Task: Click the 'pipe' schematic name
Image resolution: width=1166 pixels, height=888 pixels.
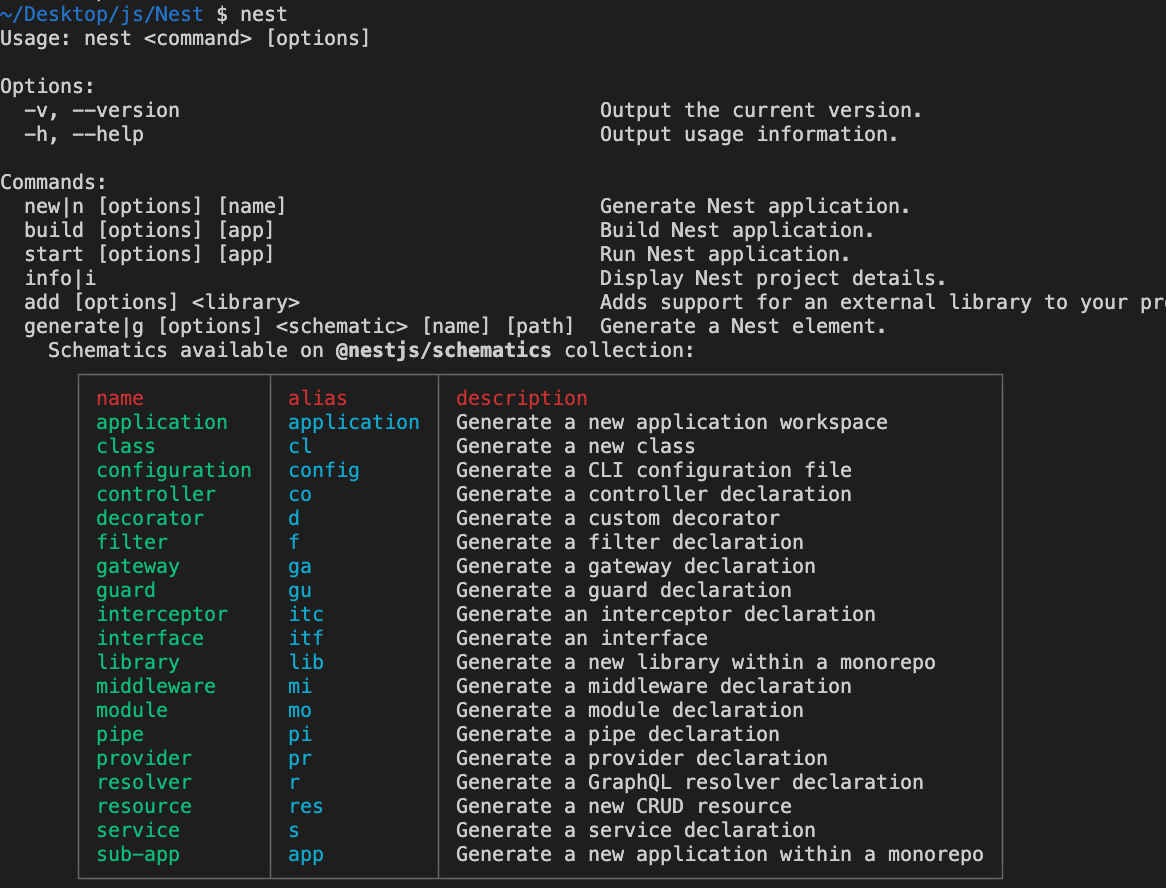Action: coord(120,734)
